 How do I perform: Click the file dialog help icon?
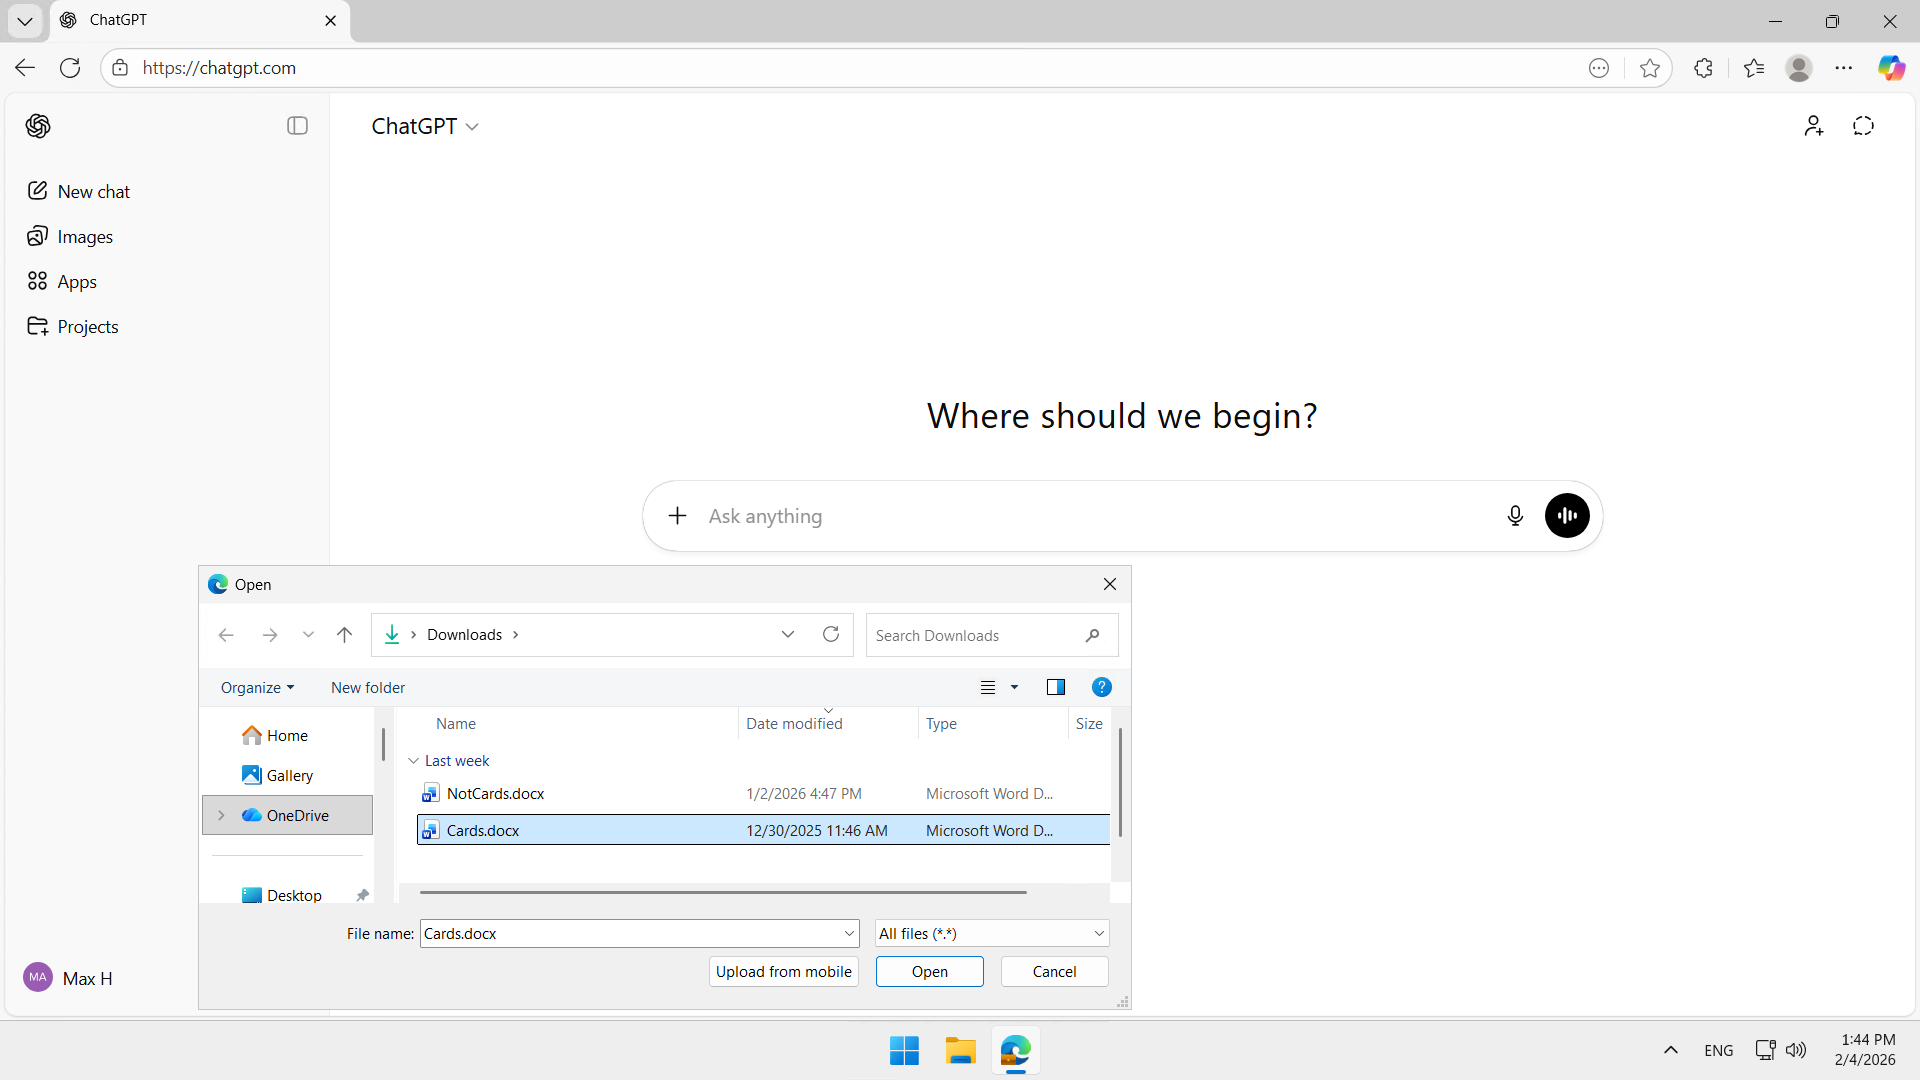click(1101, 687)
